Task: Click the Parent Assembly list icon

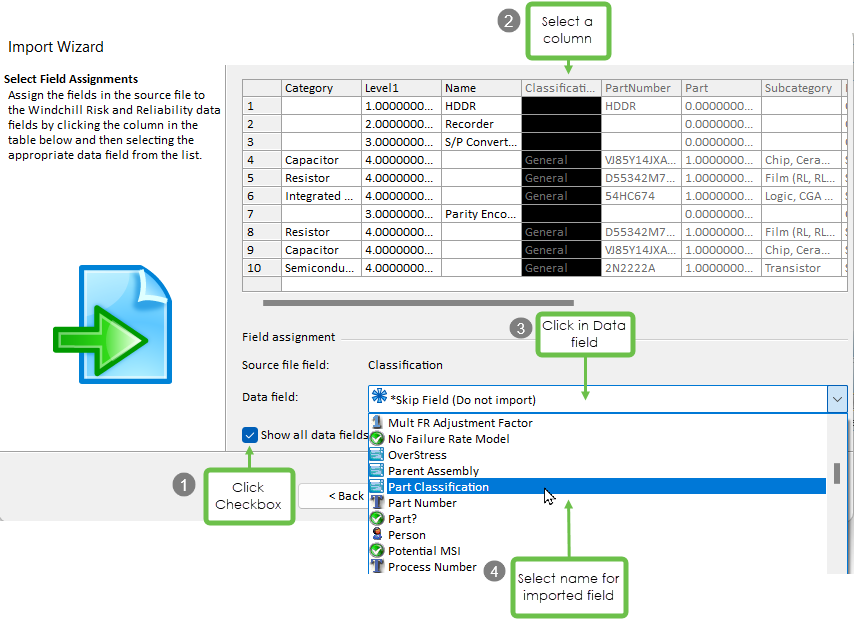Action: [x=376, y=470]
